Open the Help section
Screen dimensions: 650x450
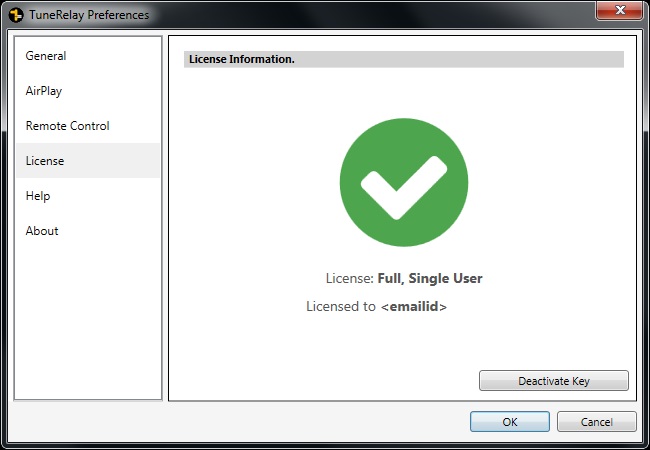[x=38, y=196]
